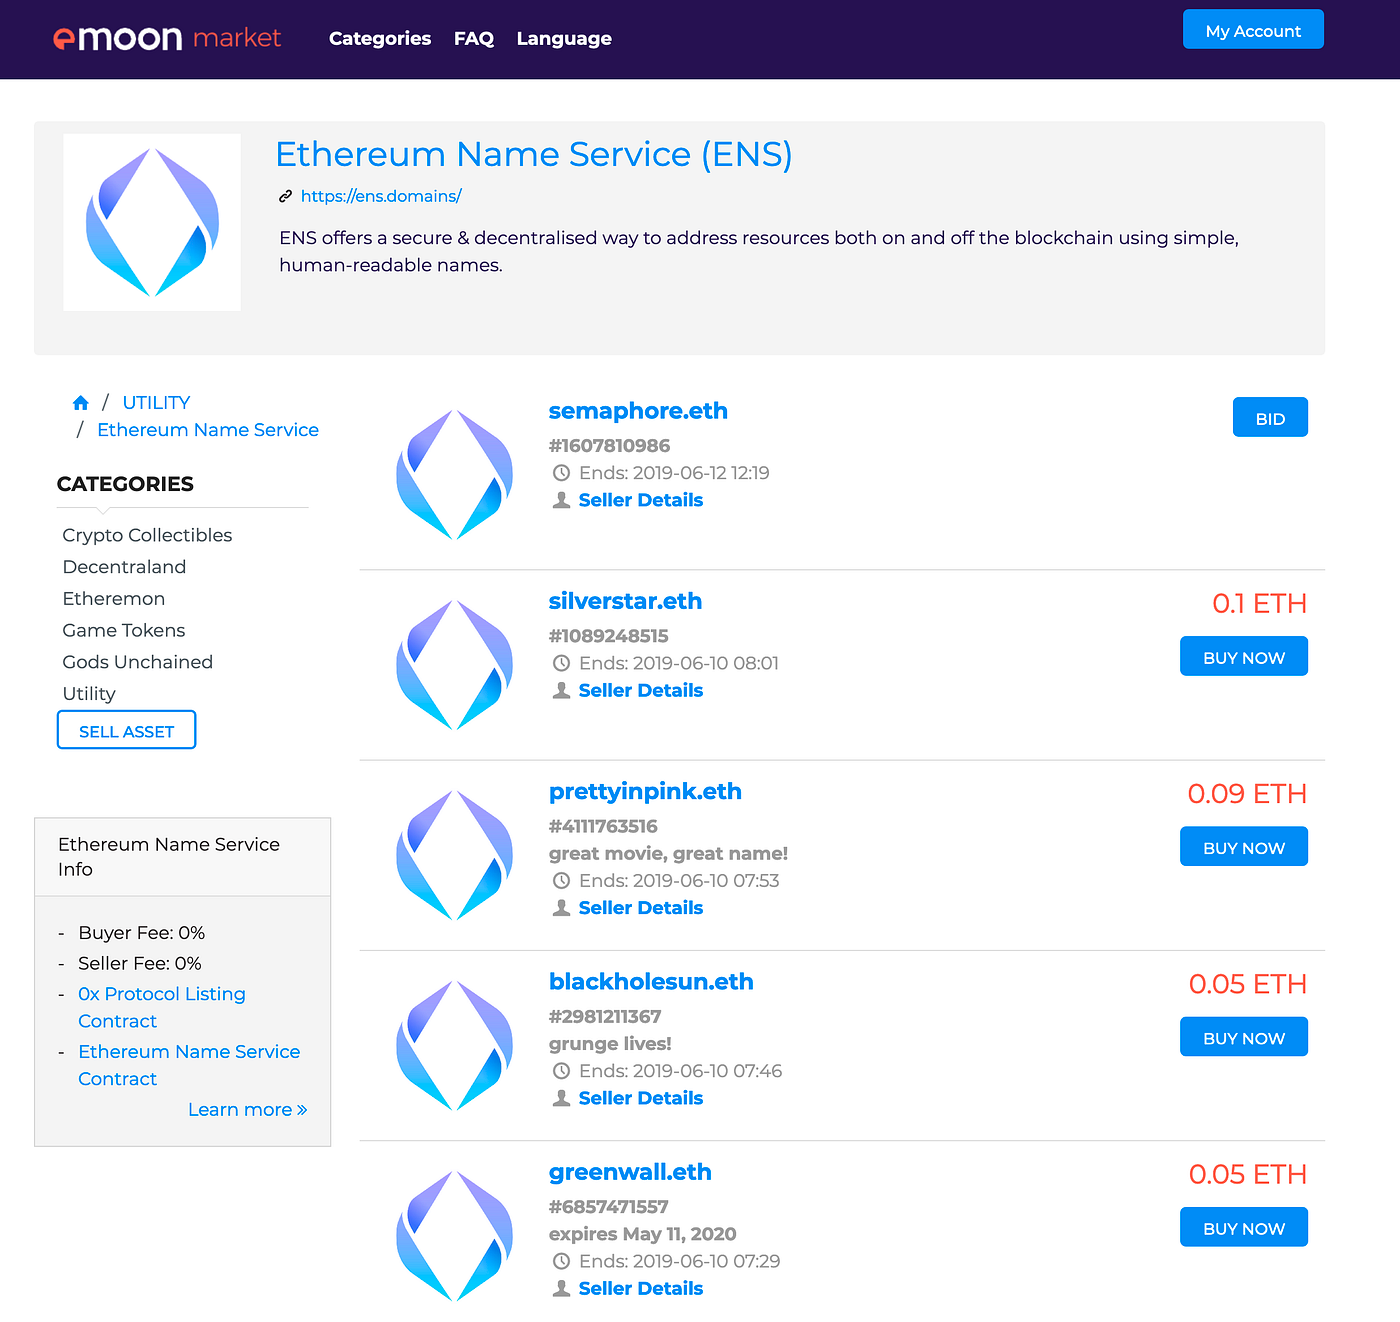Buy blackholesun.eth with BUY NOW
This screenshot has height=1322, width=1400.
(1244, 1037)
